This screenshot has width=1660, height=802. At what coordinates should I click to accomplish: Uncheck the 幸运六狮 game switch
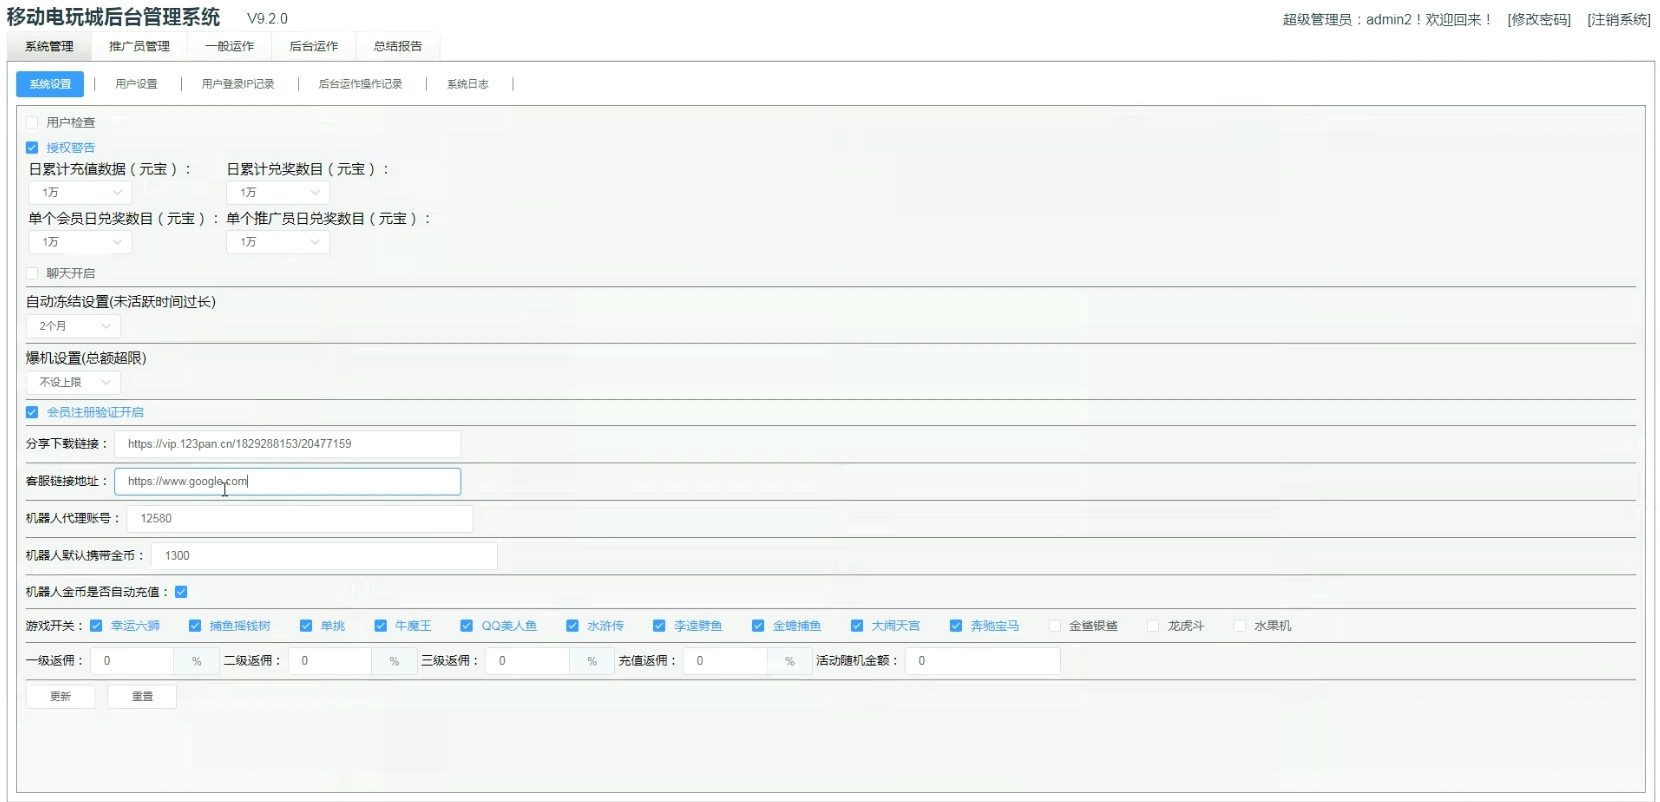click(96, 626)
